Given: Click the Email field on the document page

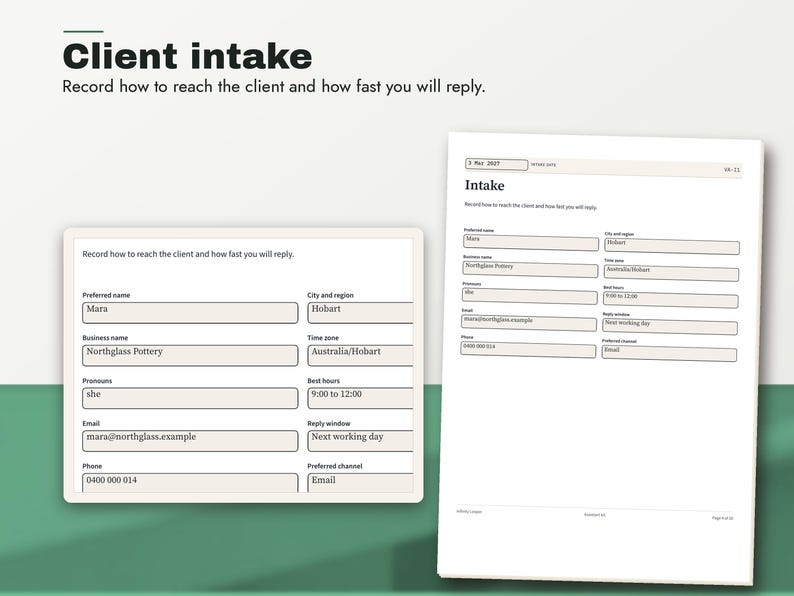Looking at the screenshot, I should coord(529,323).
